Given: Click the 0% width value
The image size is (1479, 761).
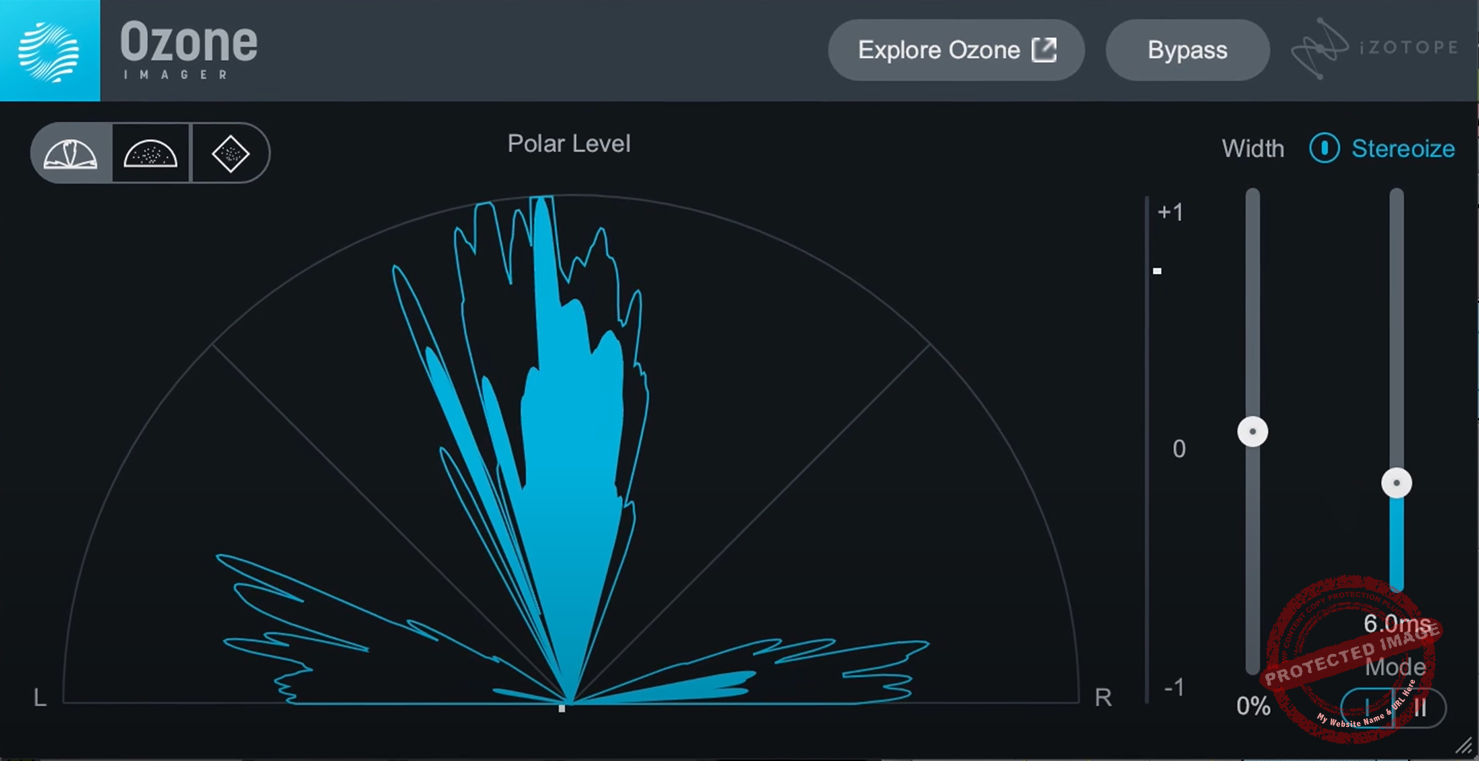Looking at the screenshot, I should [1253, 706].
